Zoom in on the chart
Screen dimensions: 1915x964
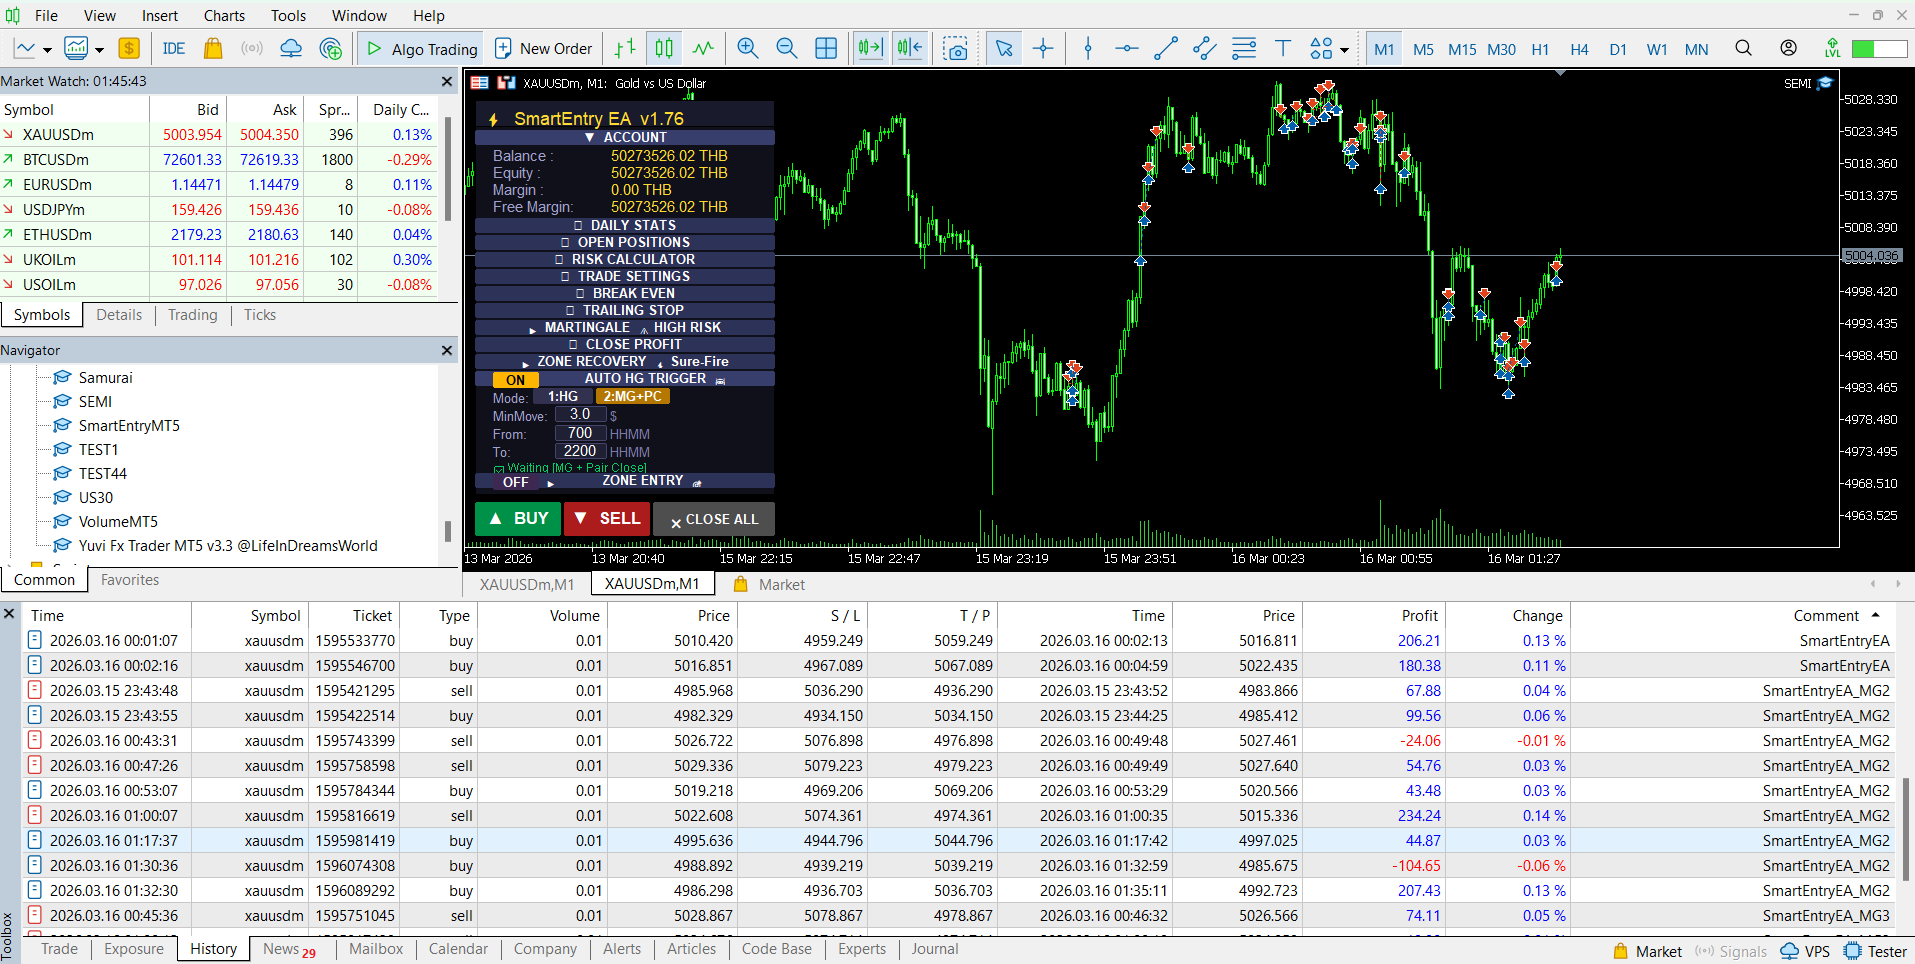747,49
